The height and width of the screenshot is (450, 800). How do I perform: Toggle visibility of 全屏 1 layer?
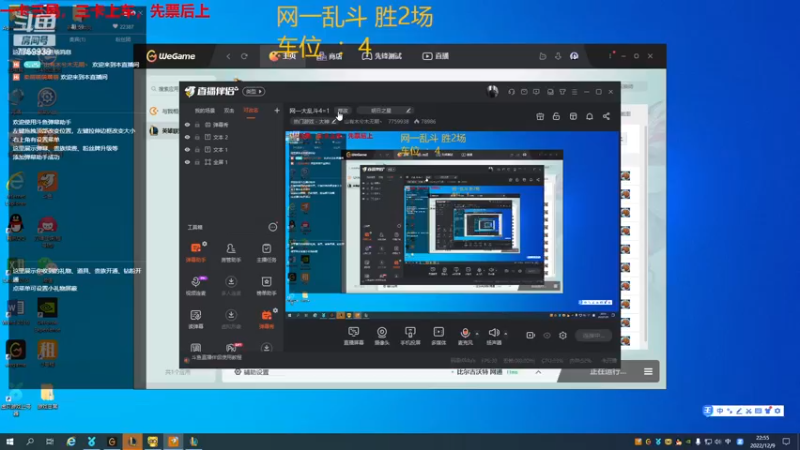coord(187,162)
